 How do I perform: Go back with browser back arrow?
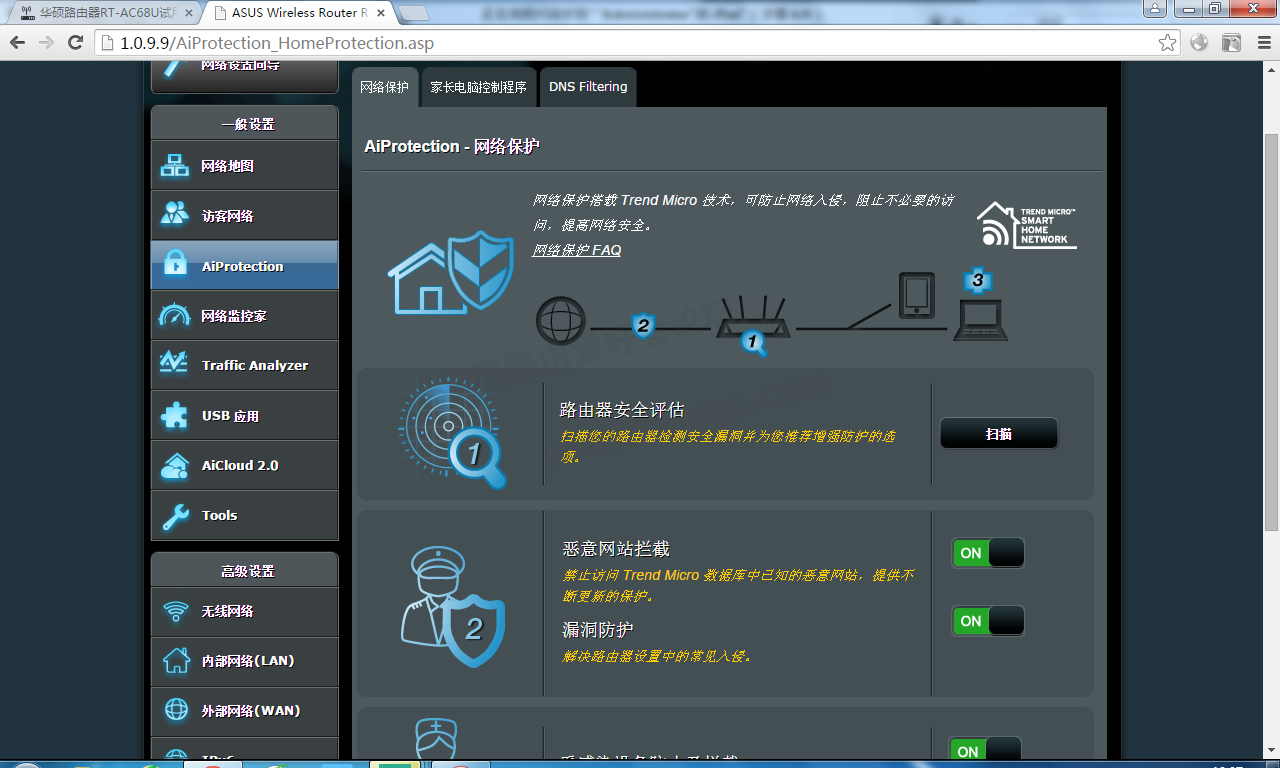tap(17, 43)
